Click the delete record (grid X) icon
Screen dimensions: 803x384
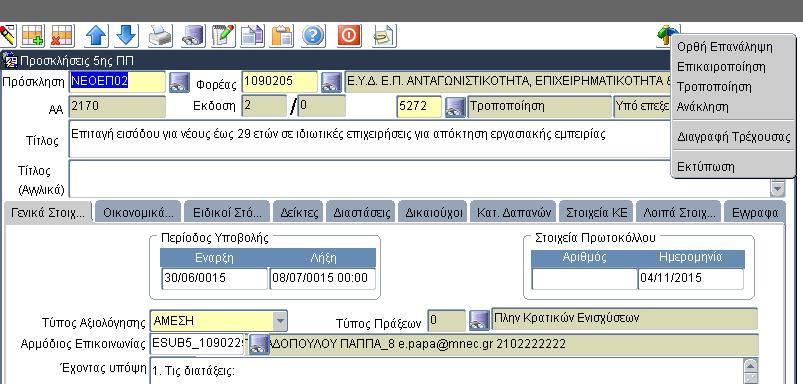point(63,36)
